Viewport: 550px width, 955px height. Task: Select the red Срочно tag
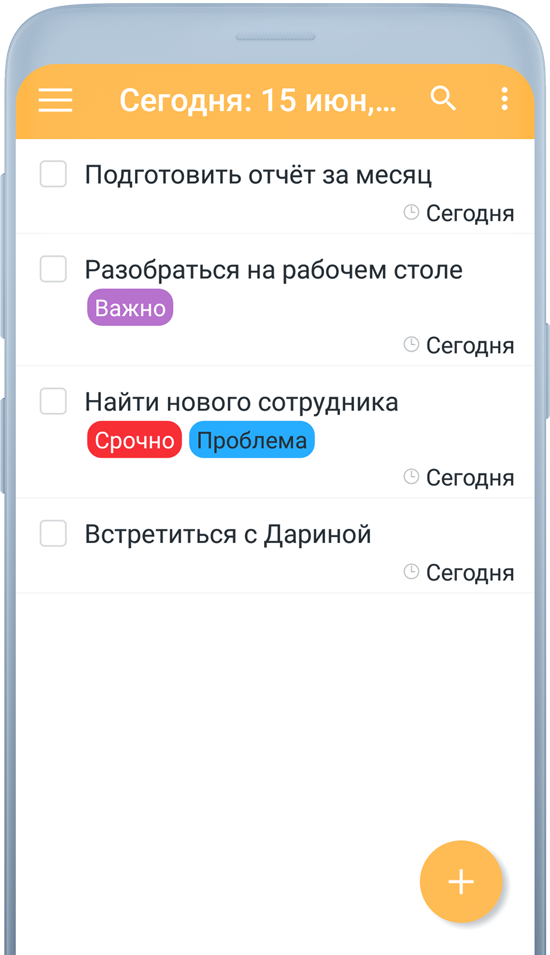135,440
